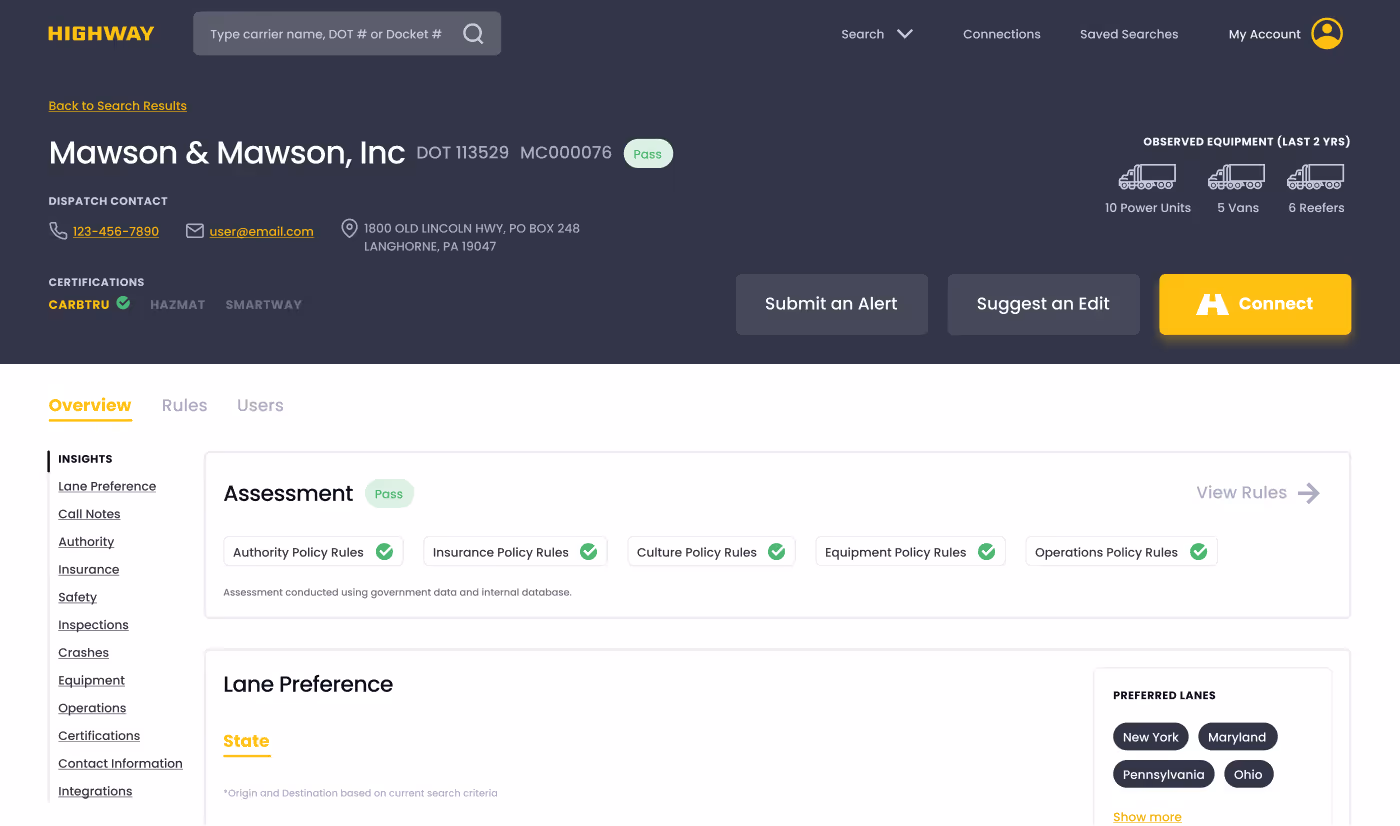Viewport: 1400px width, 826px height.
Task: Select the New York lane chip
Action: (x=1150, y=737)
